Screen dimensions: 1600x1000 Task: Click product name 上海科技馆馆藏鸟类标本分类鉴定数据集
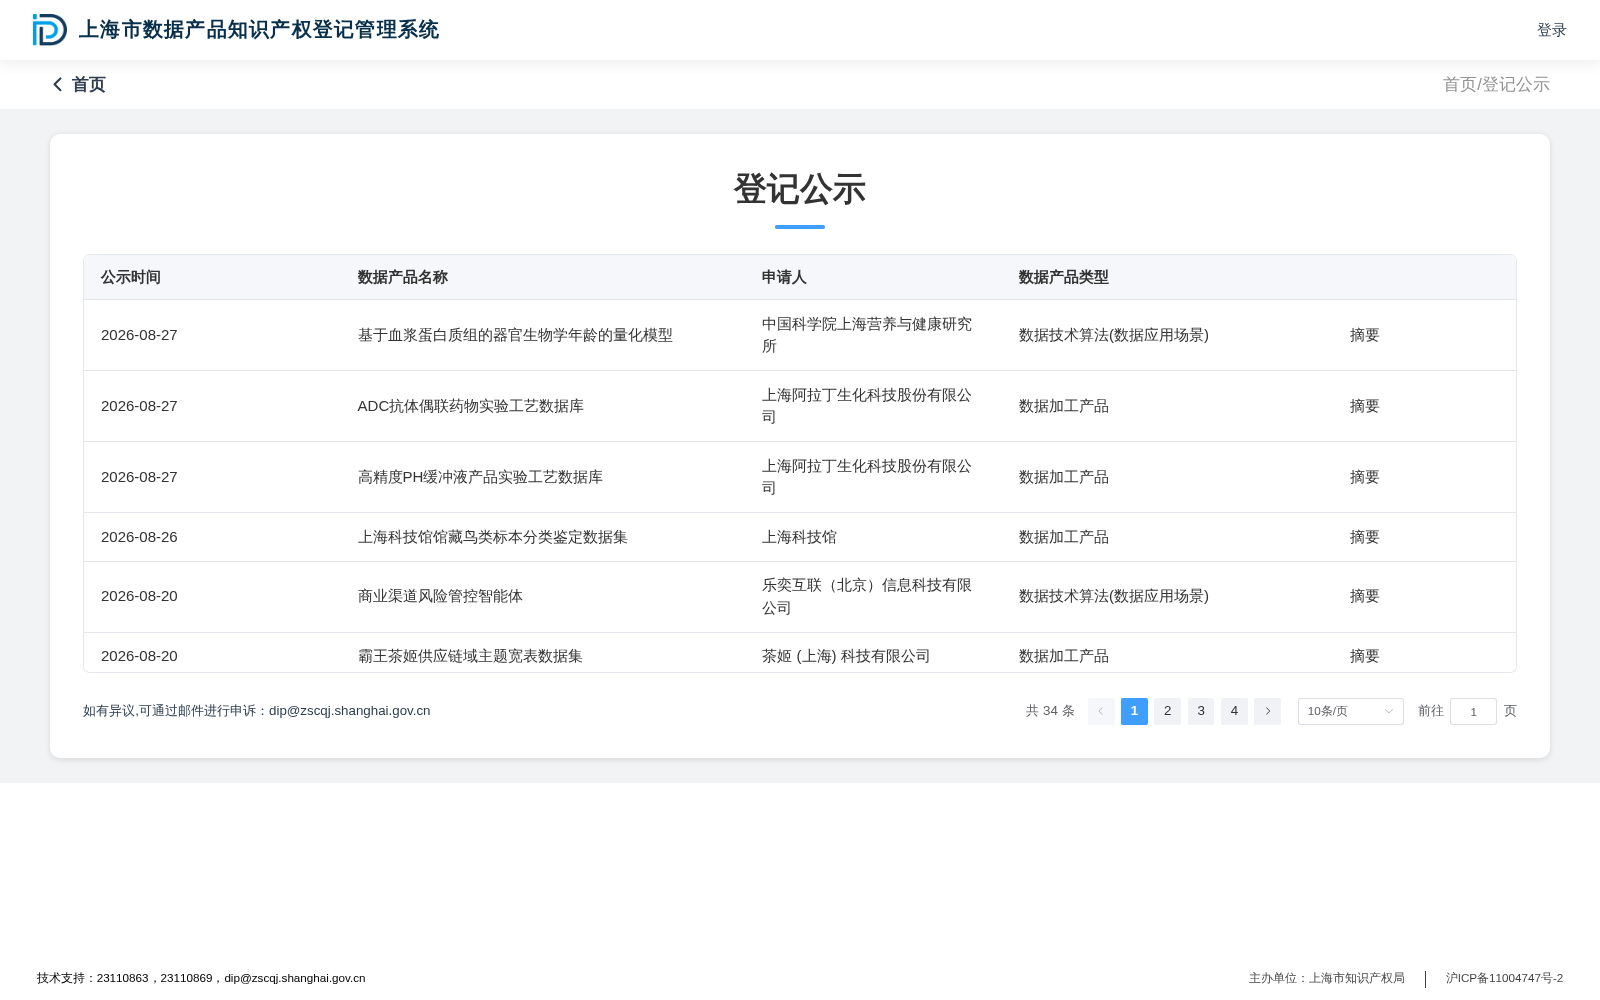(x=493, y=537)
